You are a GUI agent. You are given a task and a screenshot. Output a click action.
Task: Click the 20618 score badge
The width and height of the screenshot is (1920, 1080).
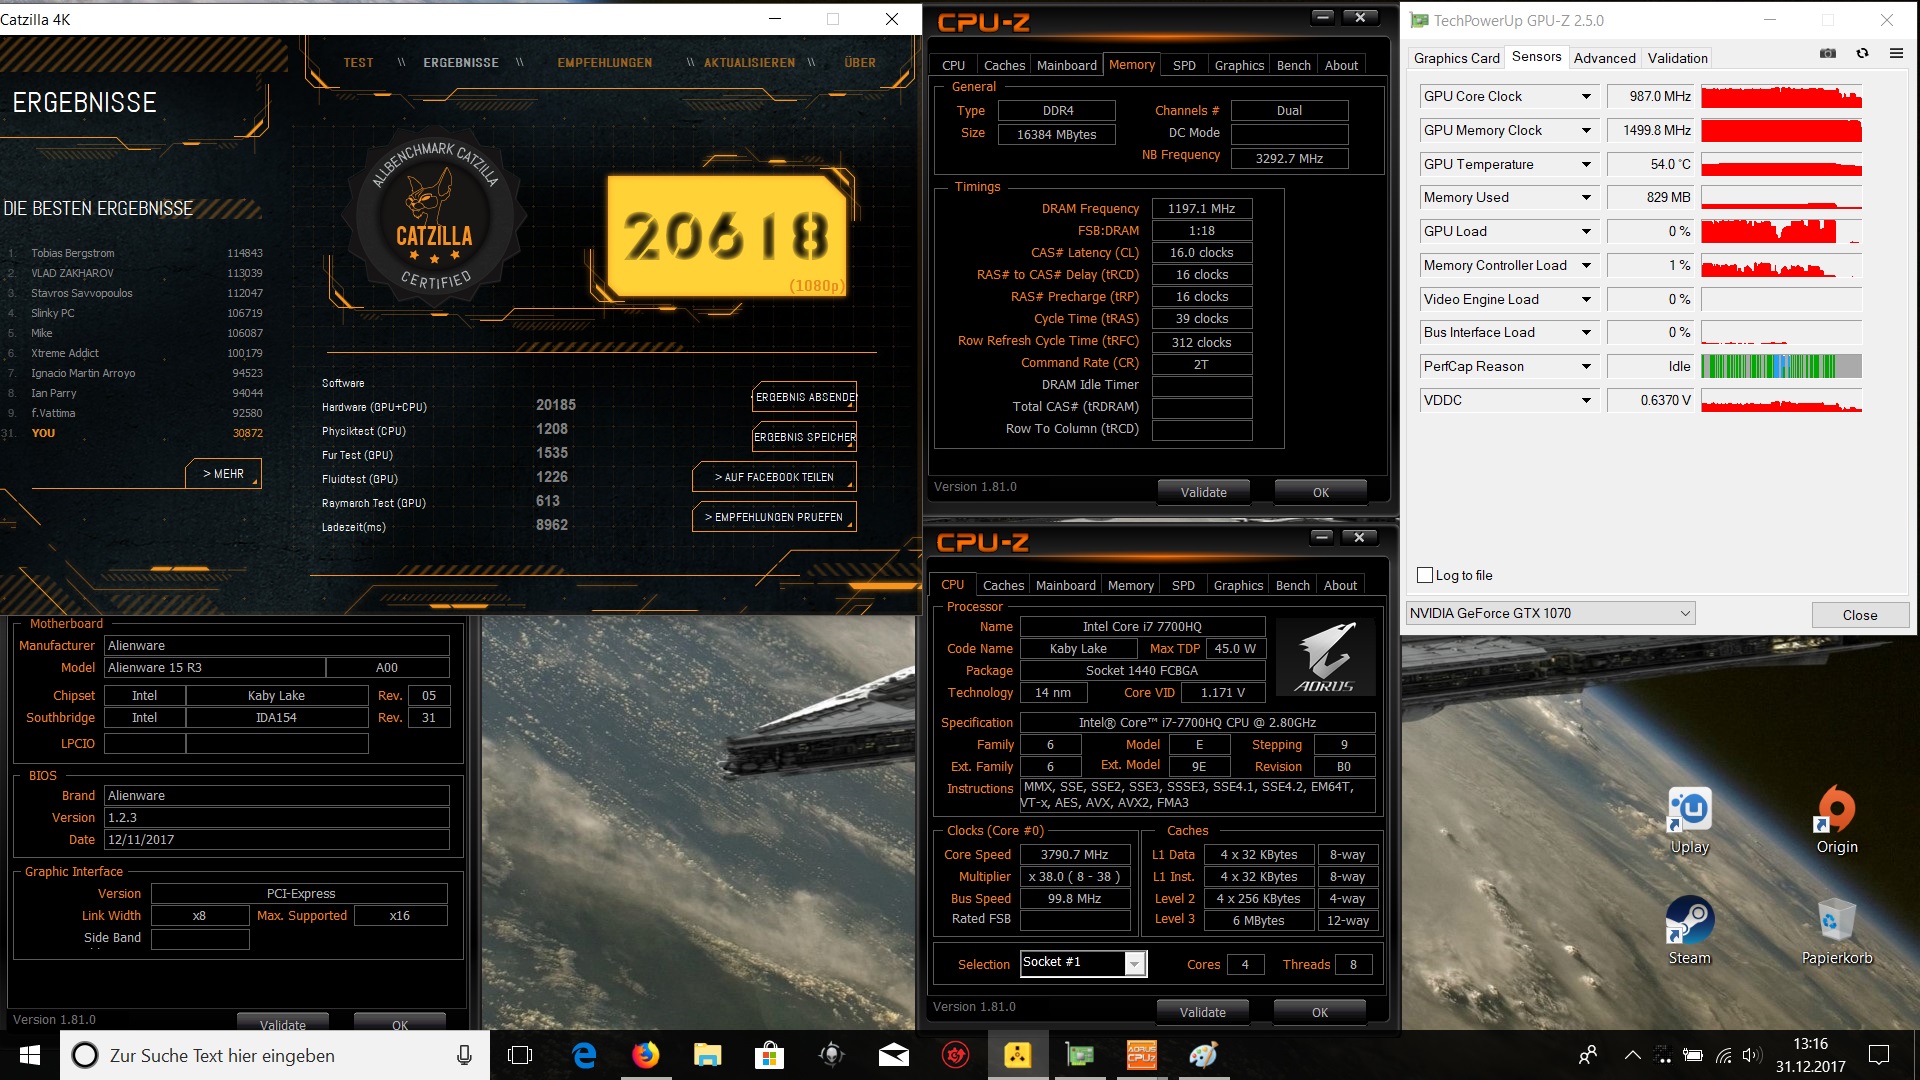coord(727,237)
